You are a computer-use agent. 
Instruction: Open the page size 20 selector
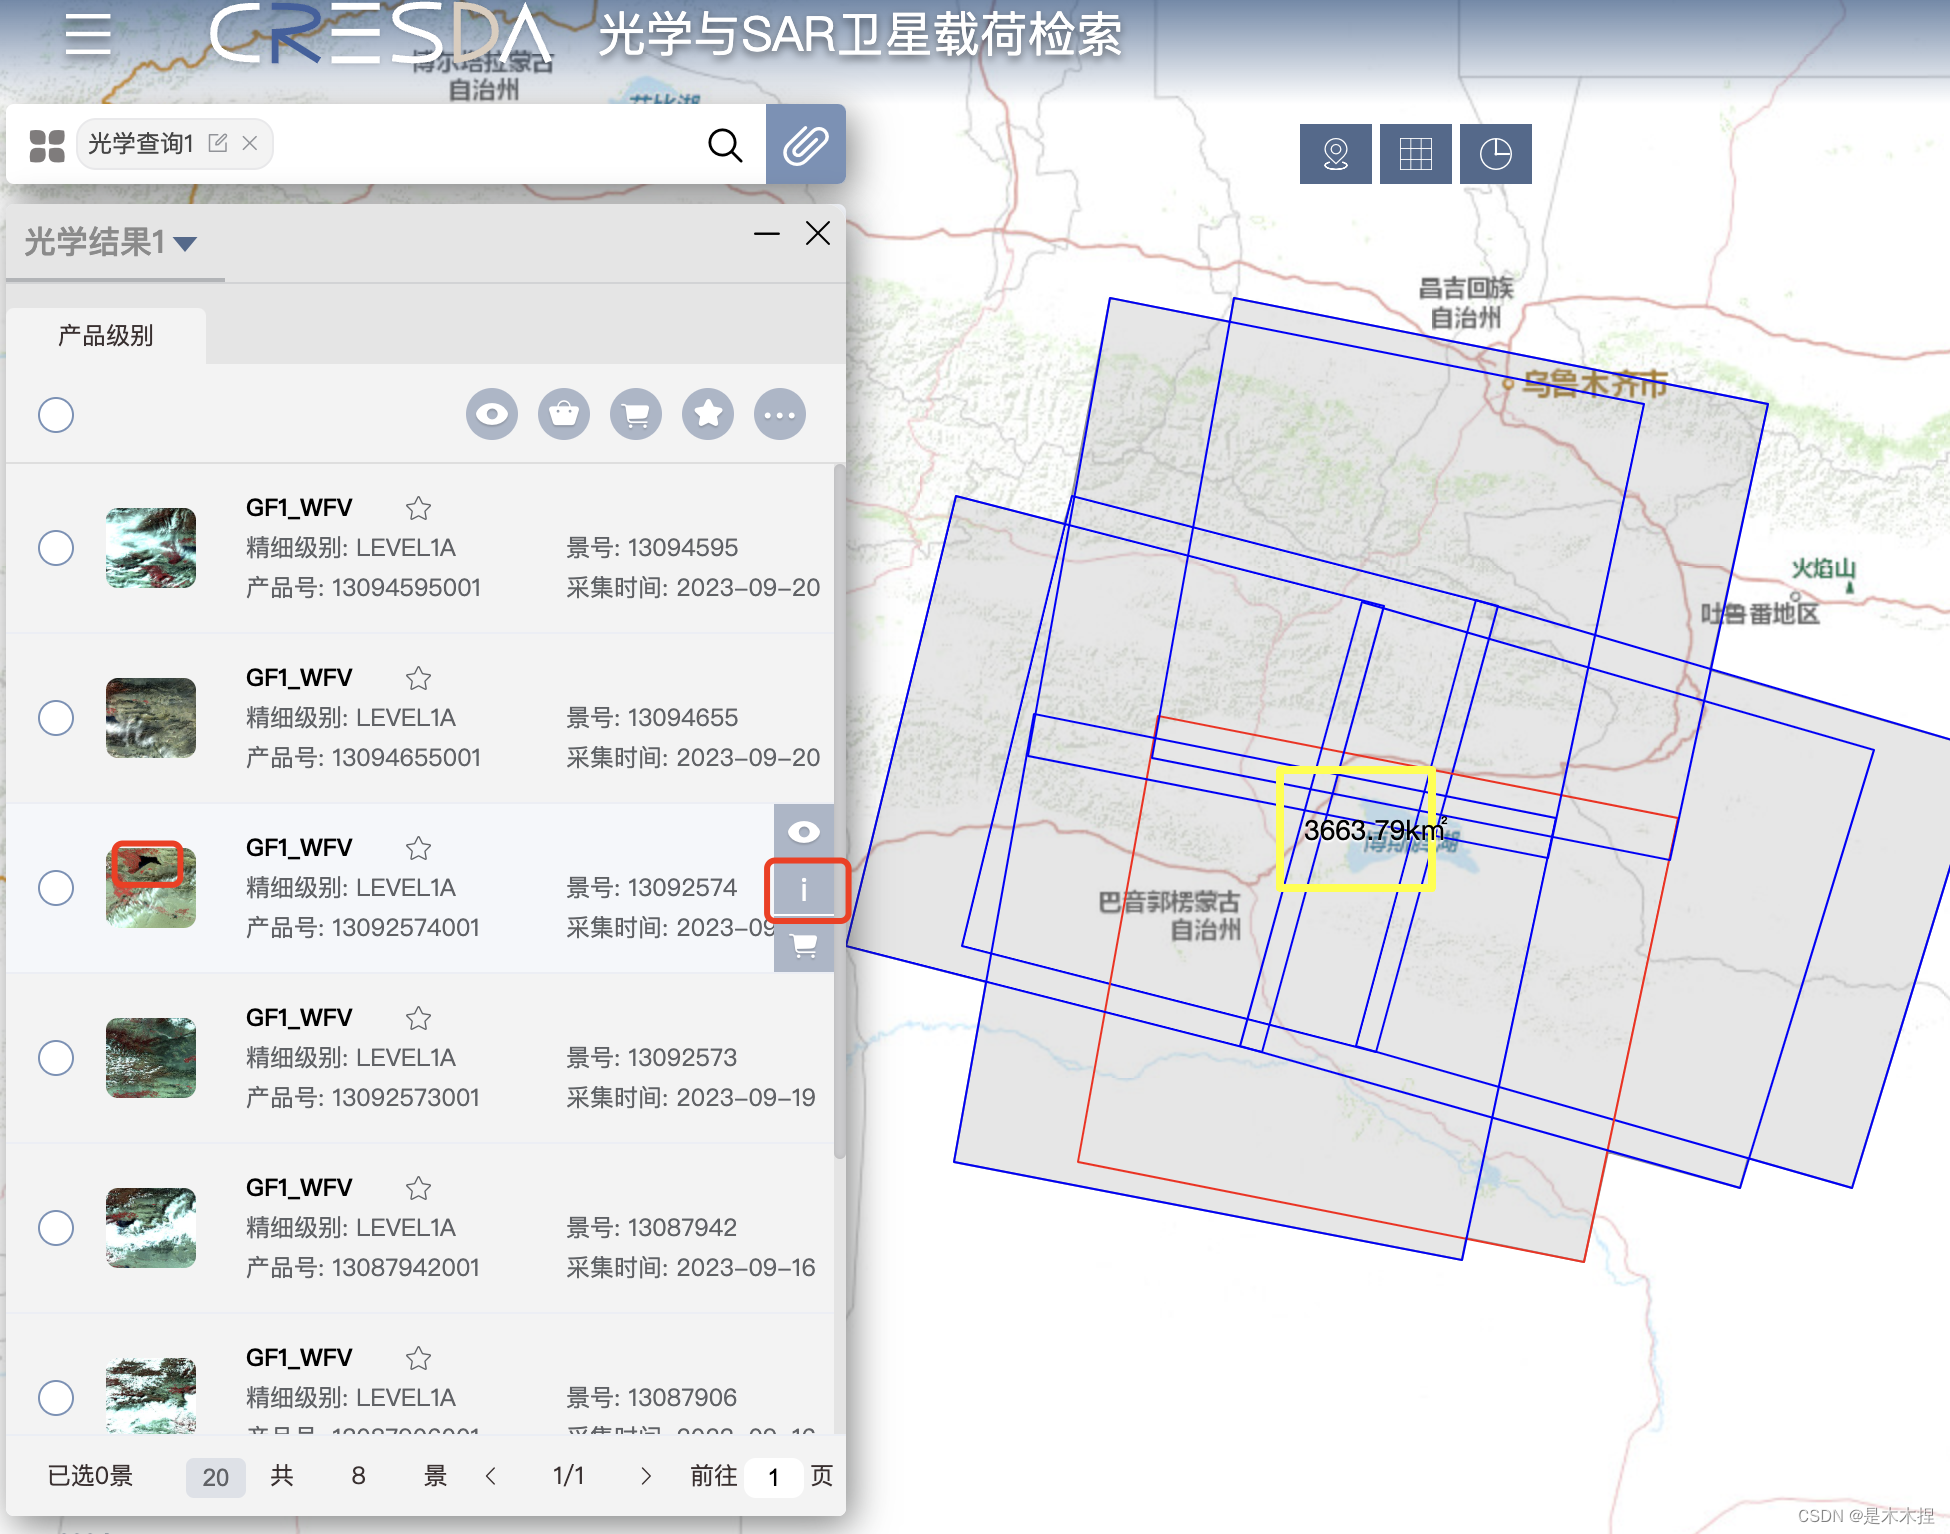pos(215,1477)
